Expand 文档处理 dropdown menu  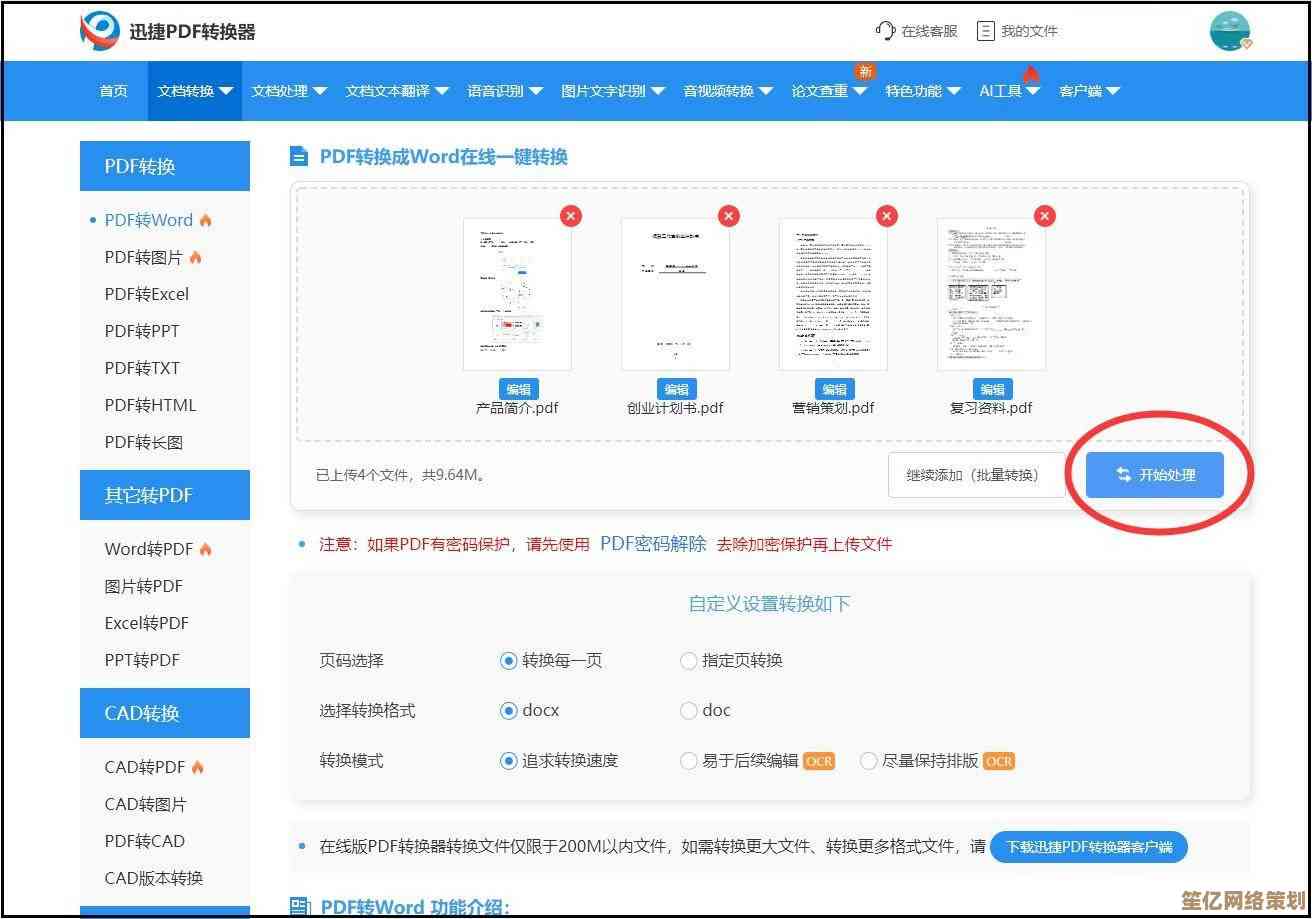pyautogui.click(x=289, y=91)
